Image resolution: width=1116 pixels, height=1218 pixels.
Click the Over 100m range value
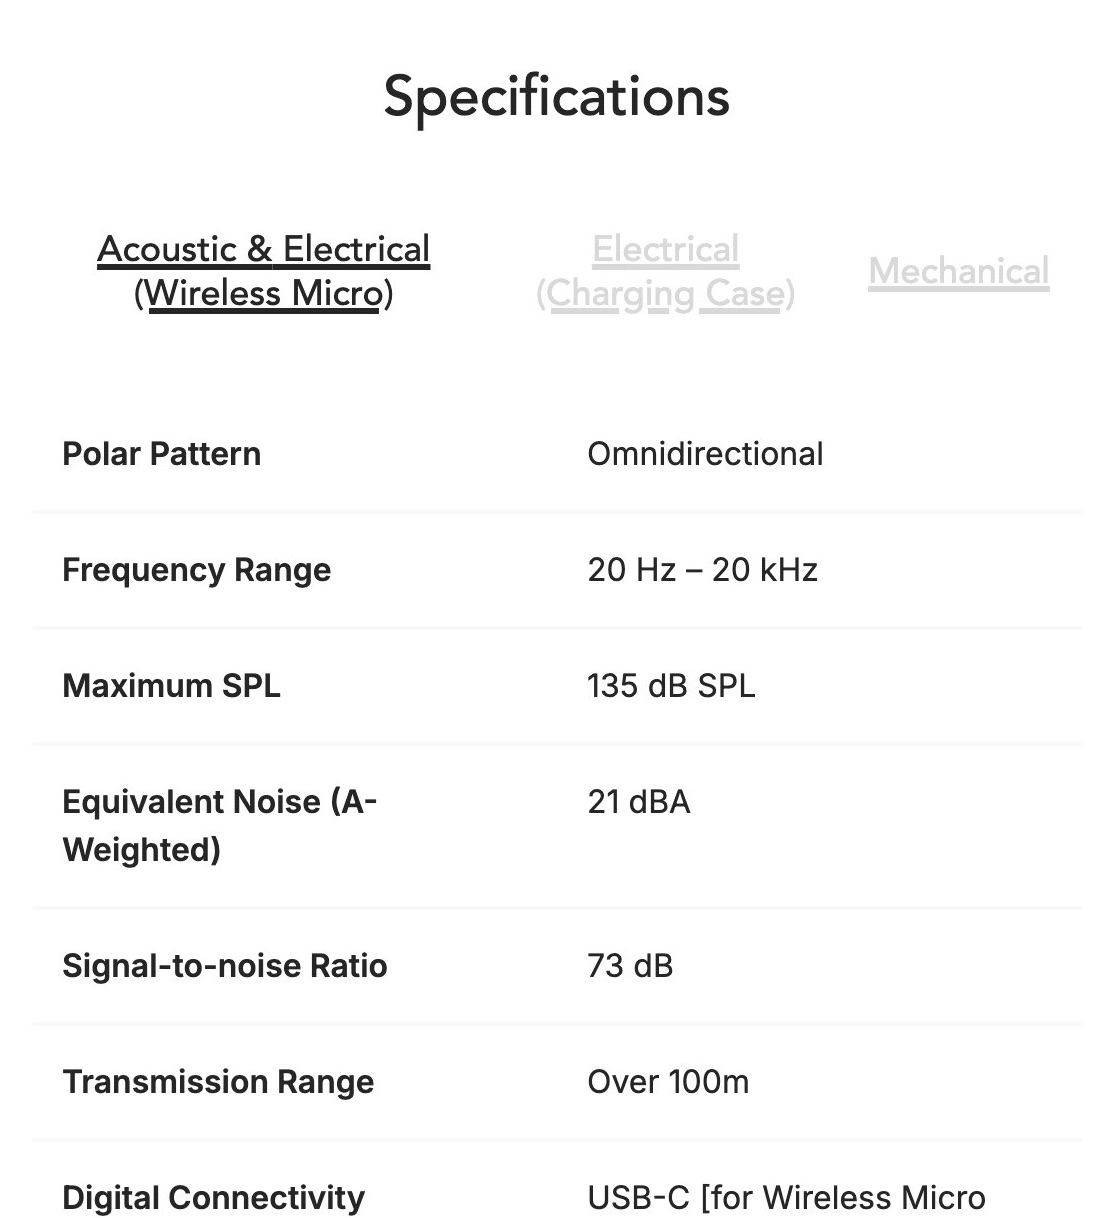point(668,1082)
